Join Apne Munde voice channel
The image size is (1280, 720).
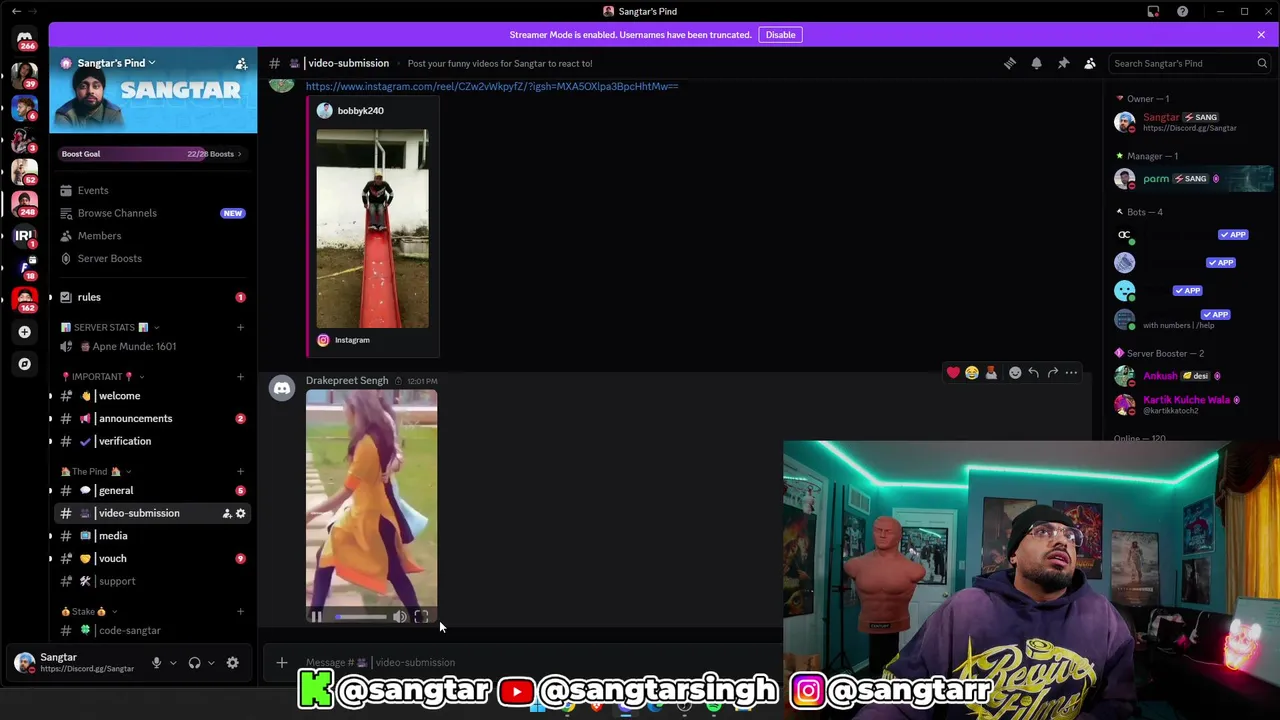pyautogui.click(x=153, y=346)
